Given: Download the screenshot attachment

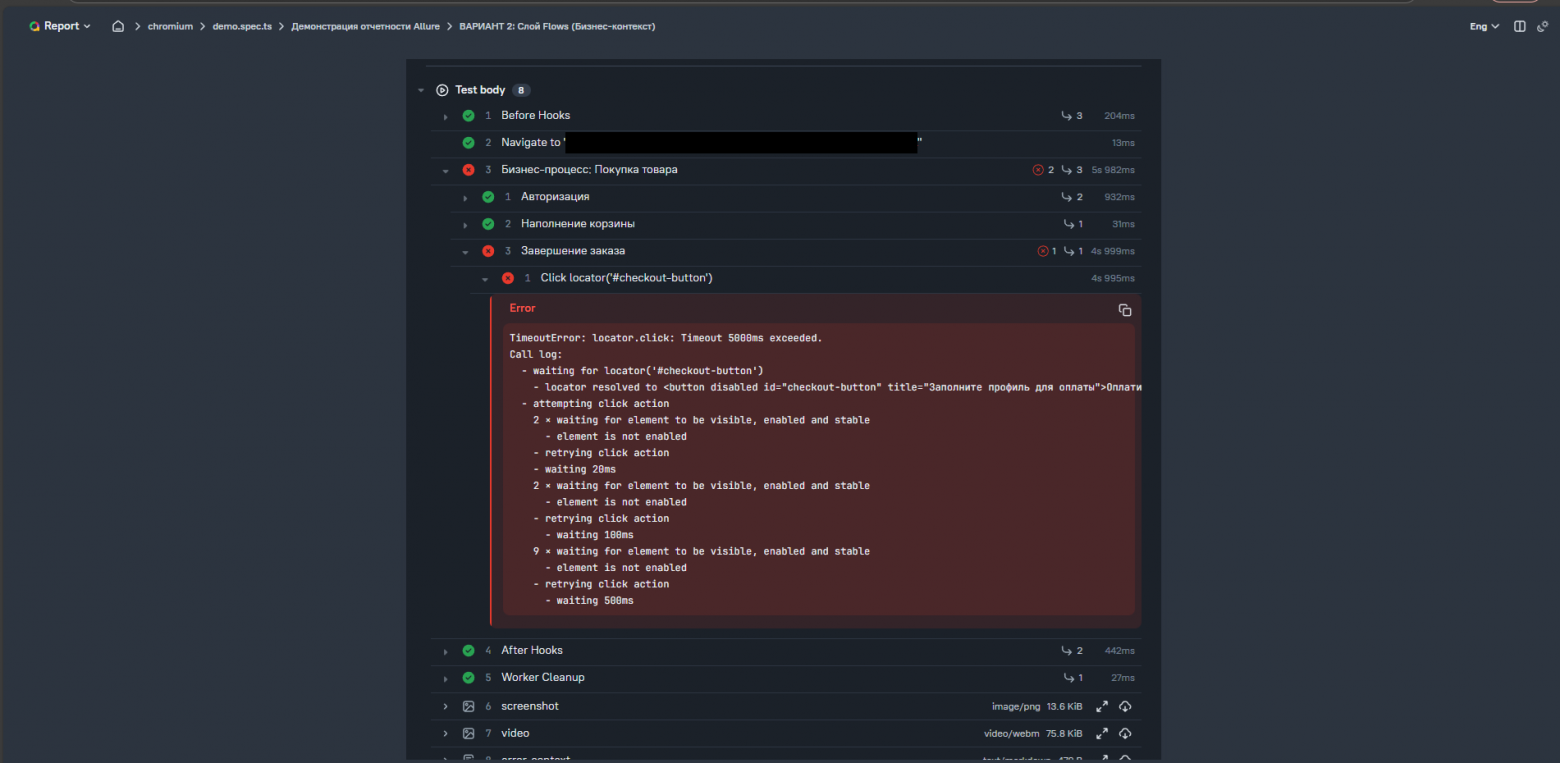Looking at the screenshot, I should click(1125, 706).
